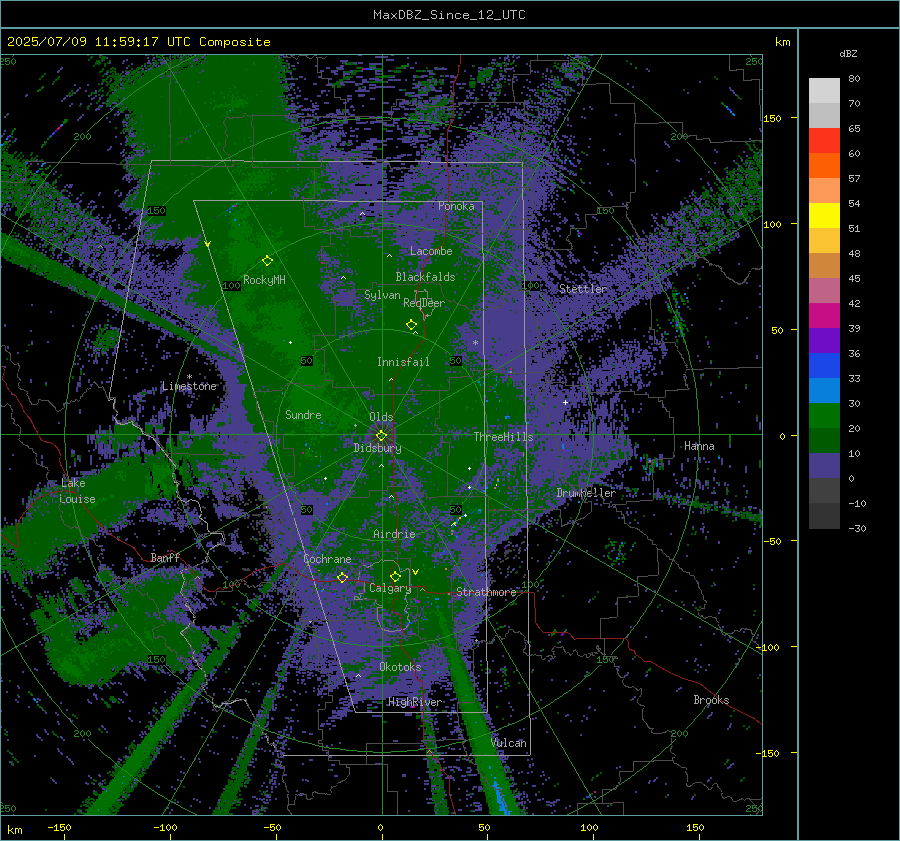Image resolution: width=900 pixels, height=841 pixels.
Task: Click the dark orange 57–60 dBZ swatch
Action: coord(824,166)
